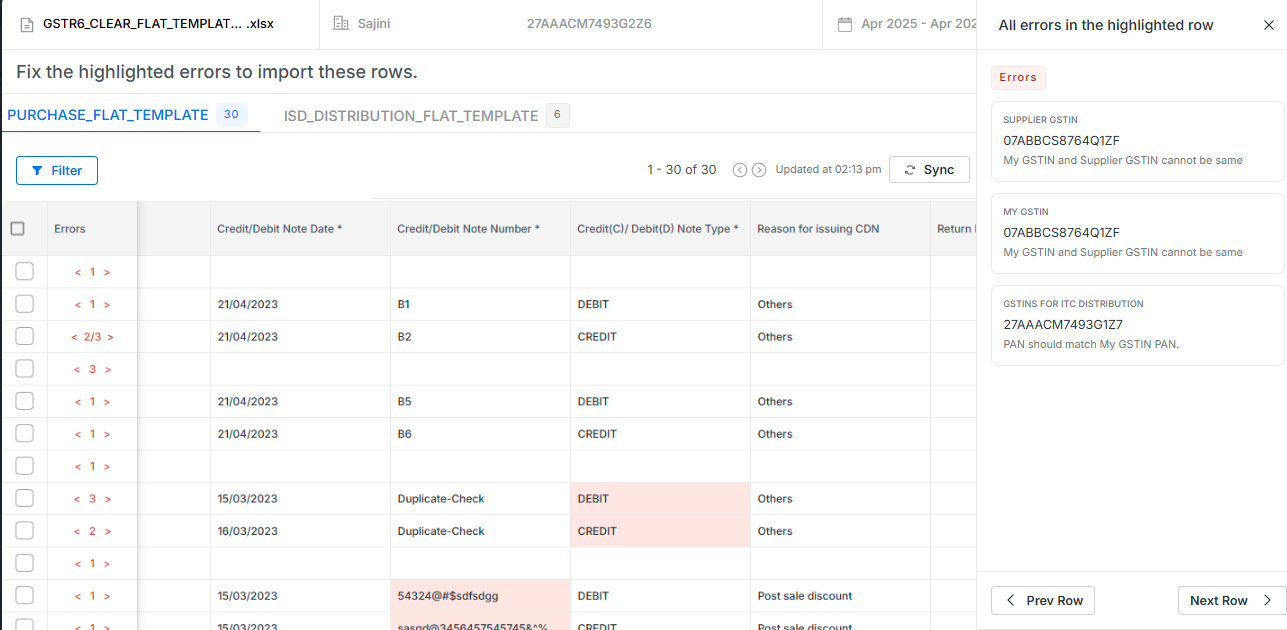
Task: Click the 30 count badge on PURCHASE tab
Action: click(x=231, y=115)
